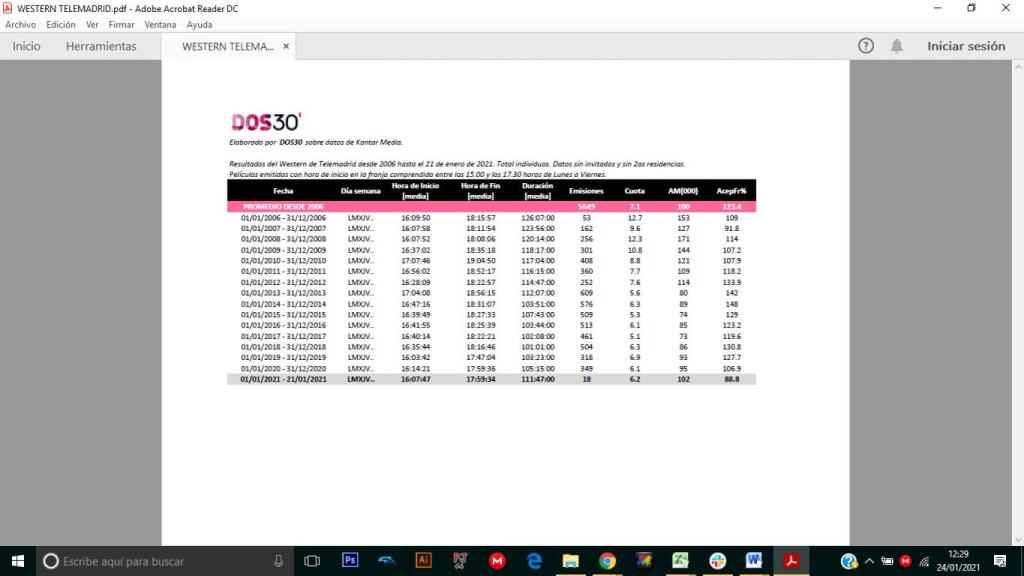Open the Action Center notifications icon
Screen dimensions: 1024x576
[x=1000, y=561]
